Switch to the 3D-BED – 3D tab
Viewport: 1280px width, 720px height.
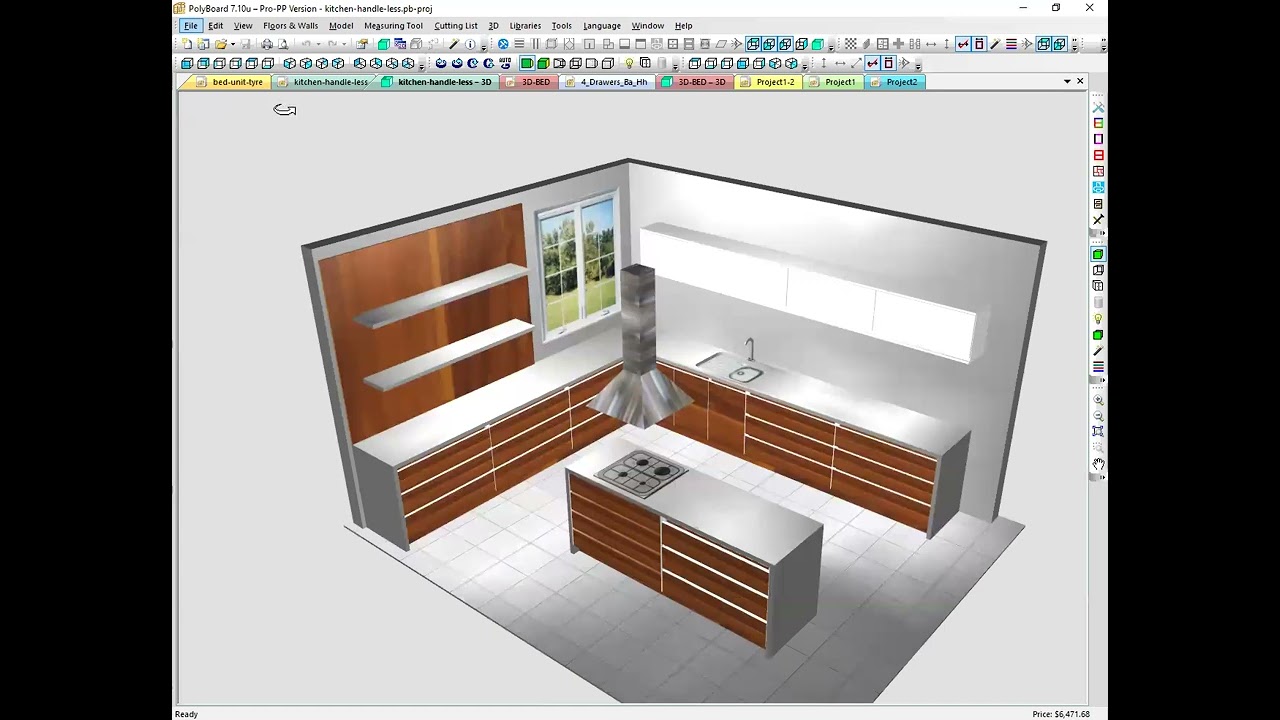click(x=694, y=82)
